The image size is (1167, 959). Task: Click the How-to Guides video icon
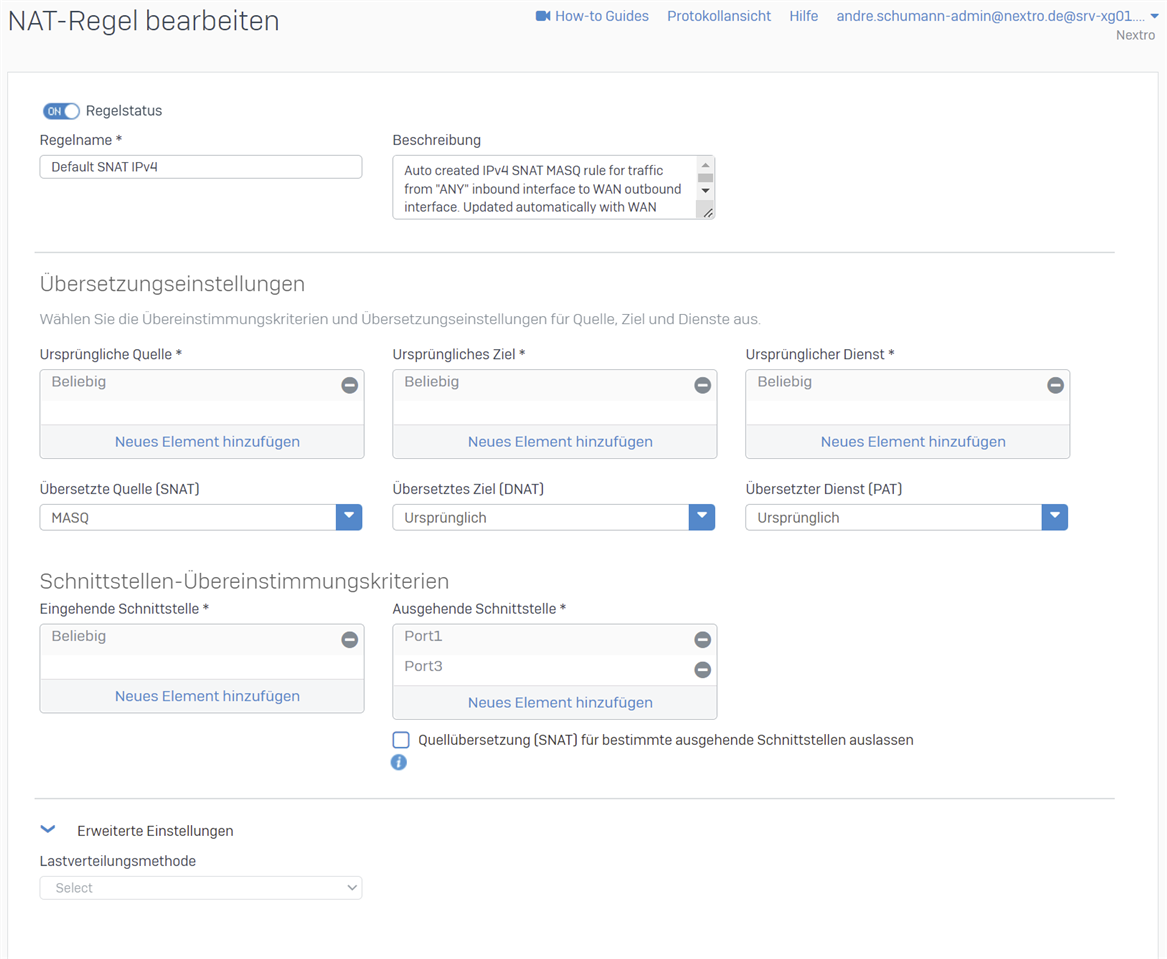543,16
